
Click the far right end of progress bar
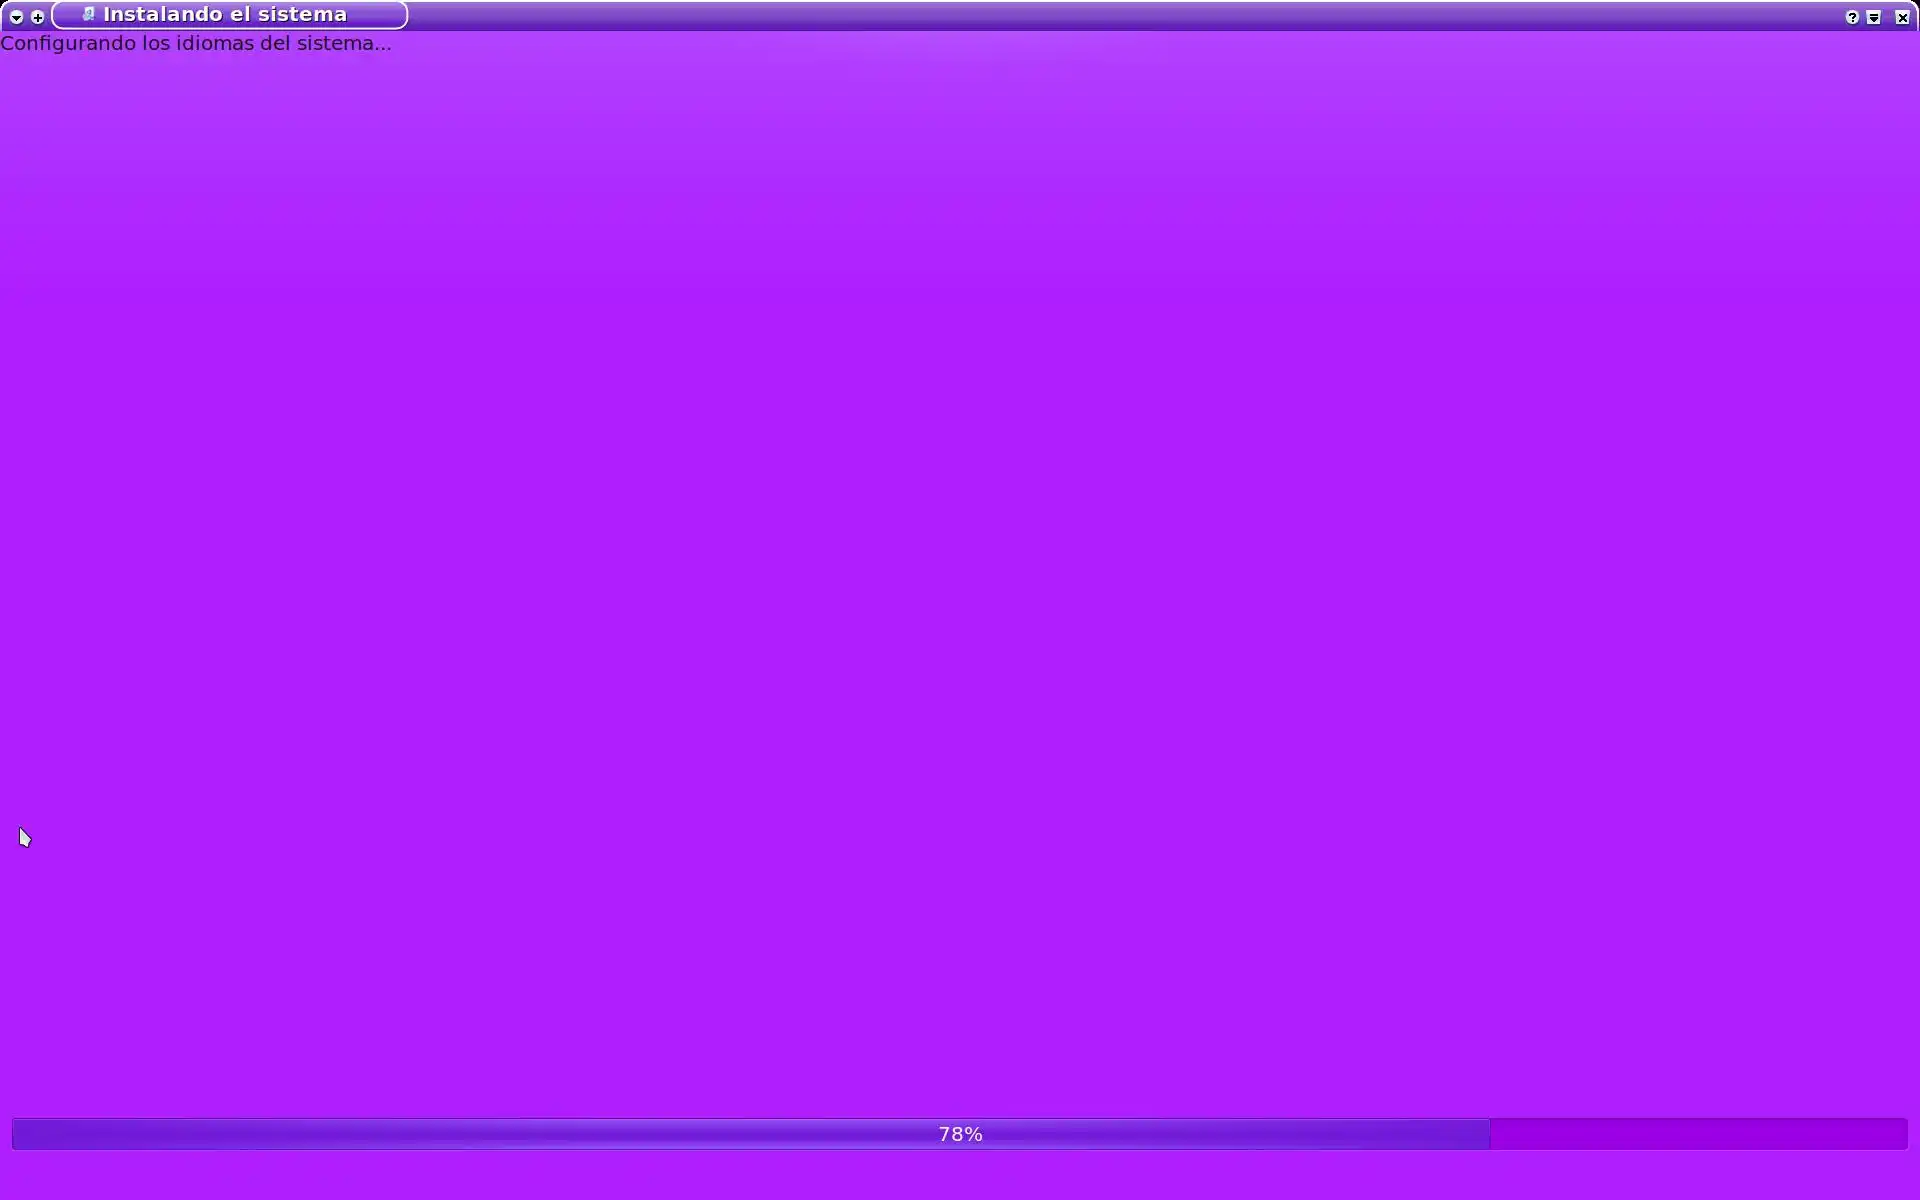click(1902, 1134)
